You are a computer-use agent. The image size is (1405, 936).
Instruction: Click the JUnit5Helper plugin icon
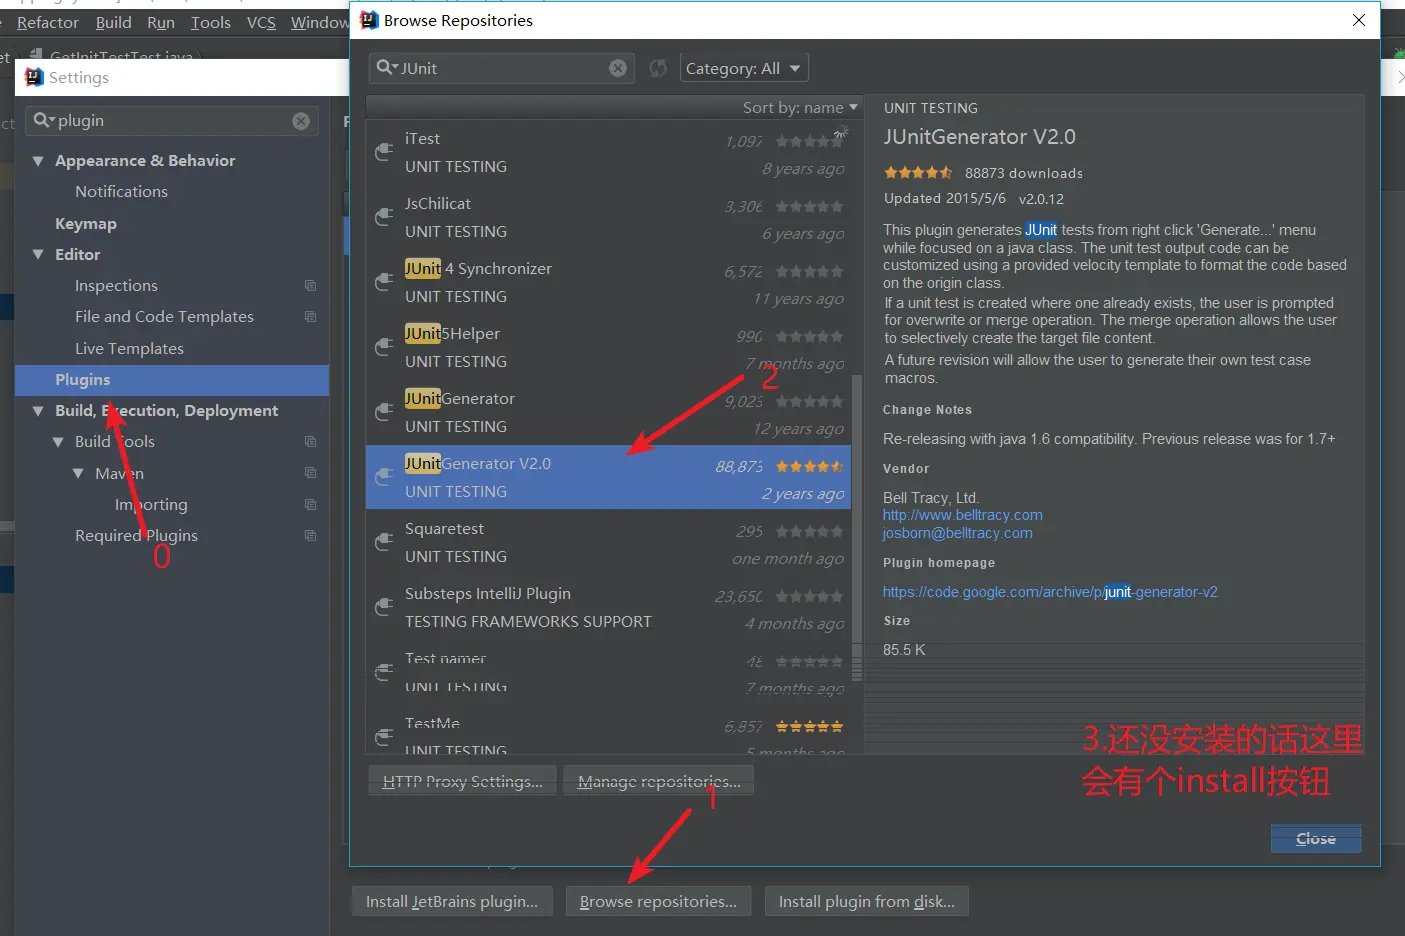(x=384, y=347)
